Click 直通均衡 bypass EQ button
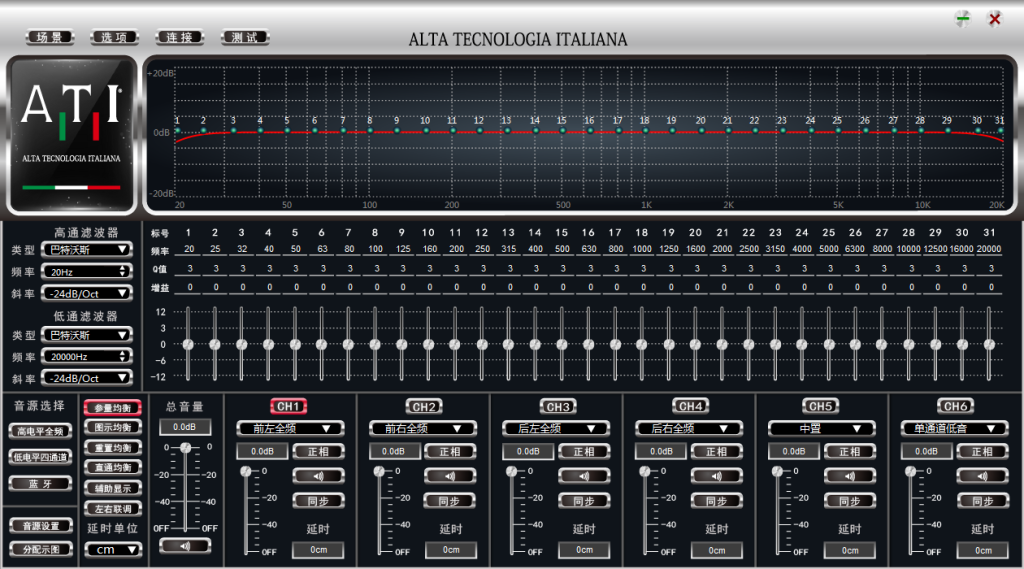Screen dimensions: 1024x569 tap(113, 467)
